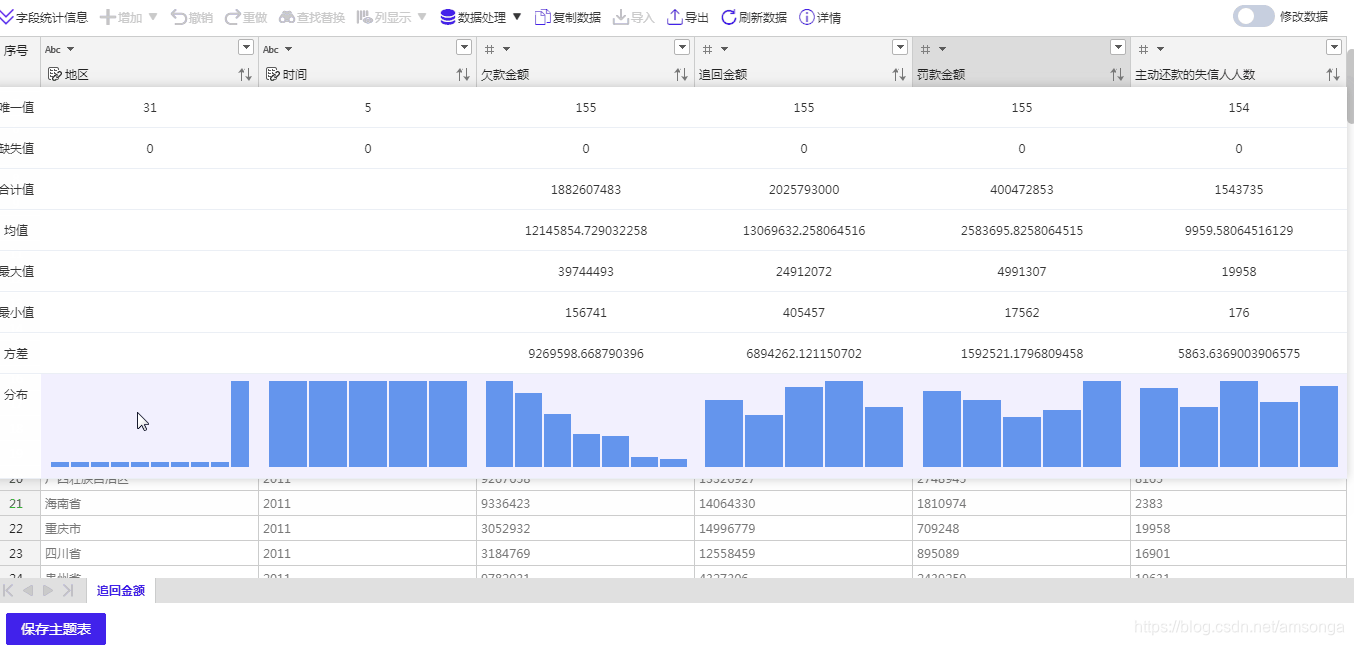Click the 合计值 total 1882607483
The image size is (1354, 645).
tap(586, 190)
